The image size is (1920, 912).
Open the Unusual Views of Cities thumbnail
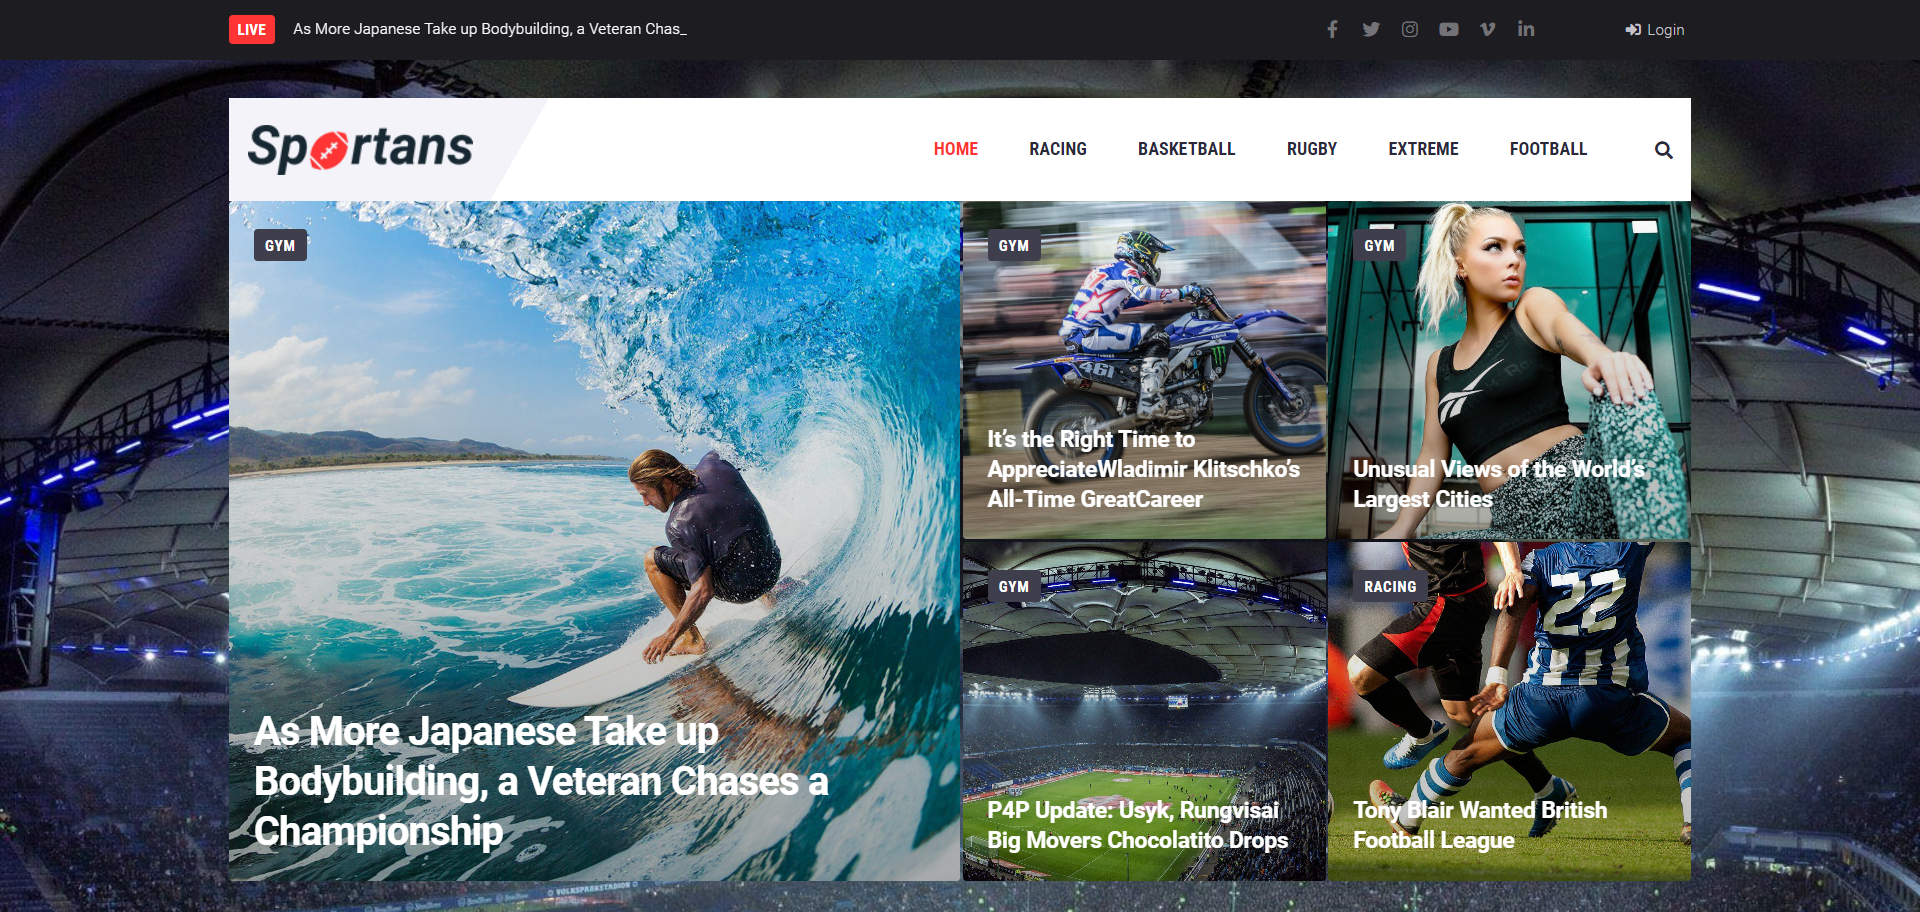click(1508, 370)
